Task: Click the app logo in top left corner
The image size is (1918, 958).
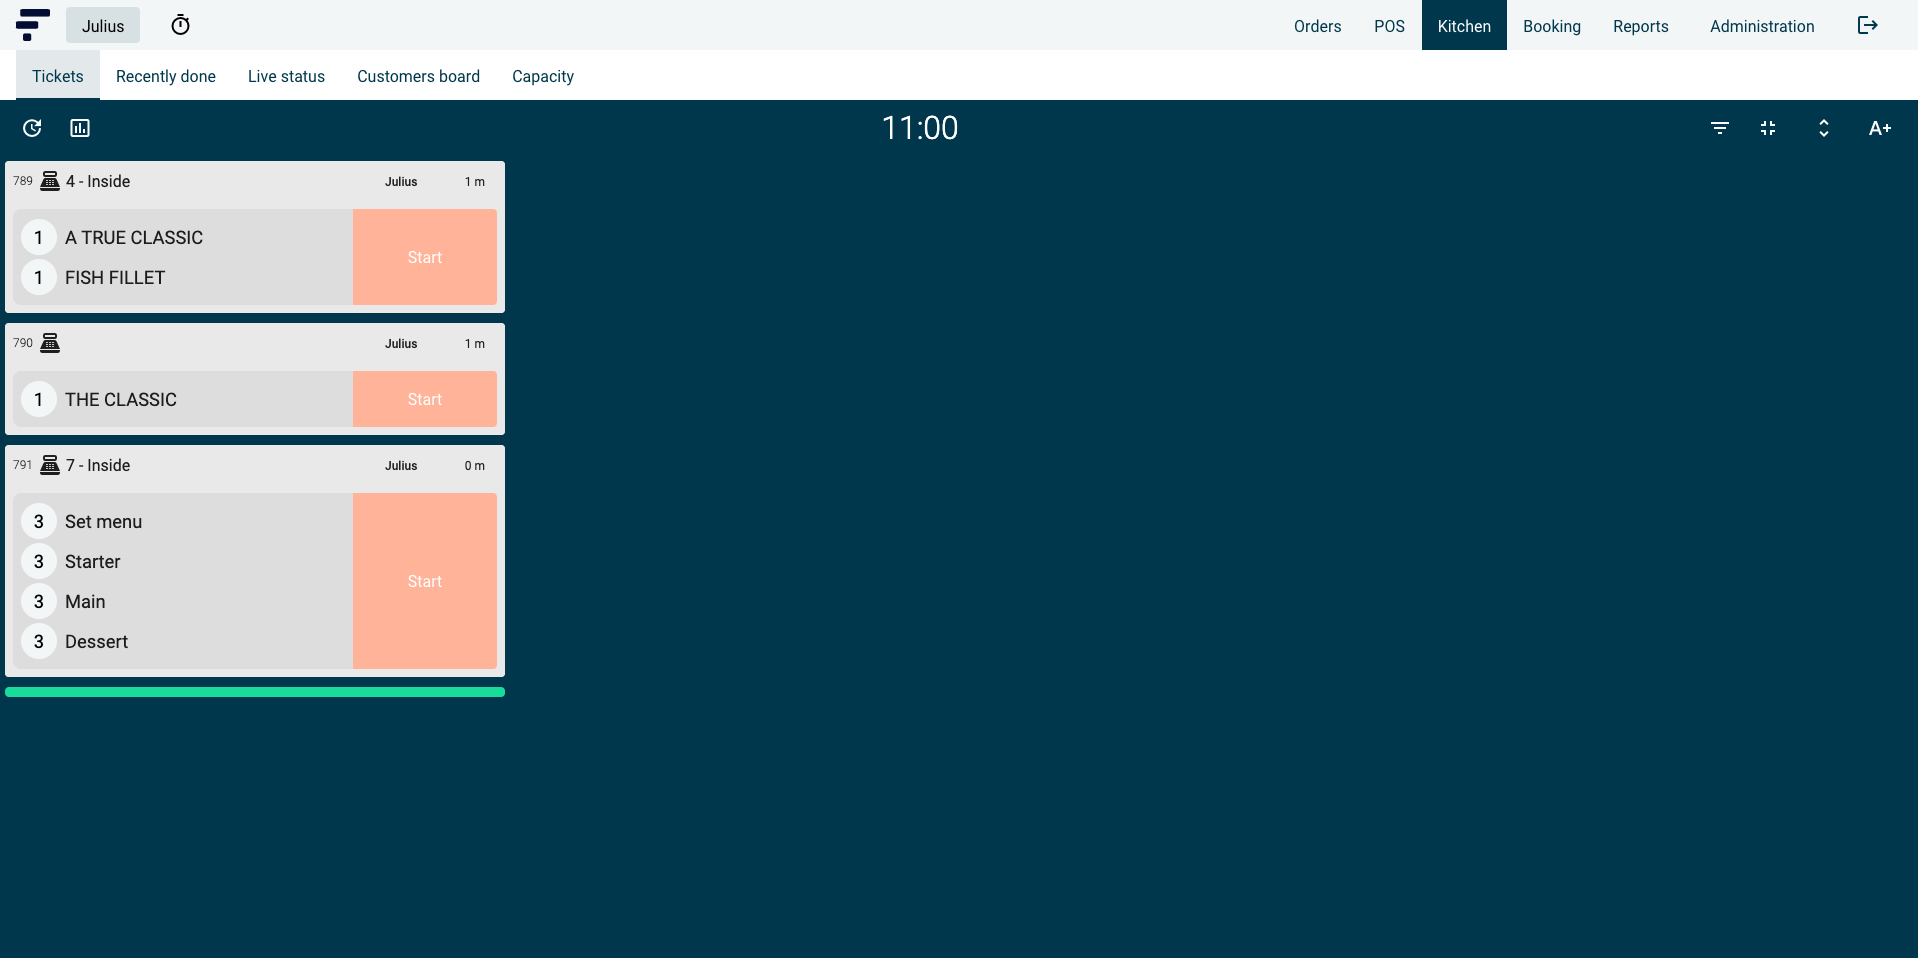Action: [30, 25]
